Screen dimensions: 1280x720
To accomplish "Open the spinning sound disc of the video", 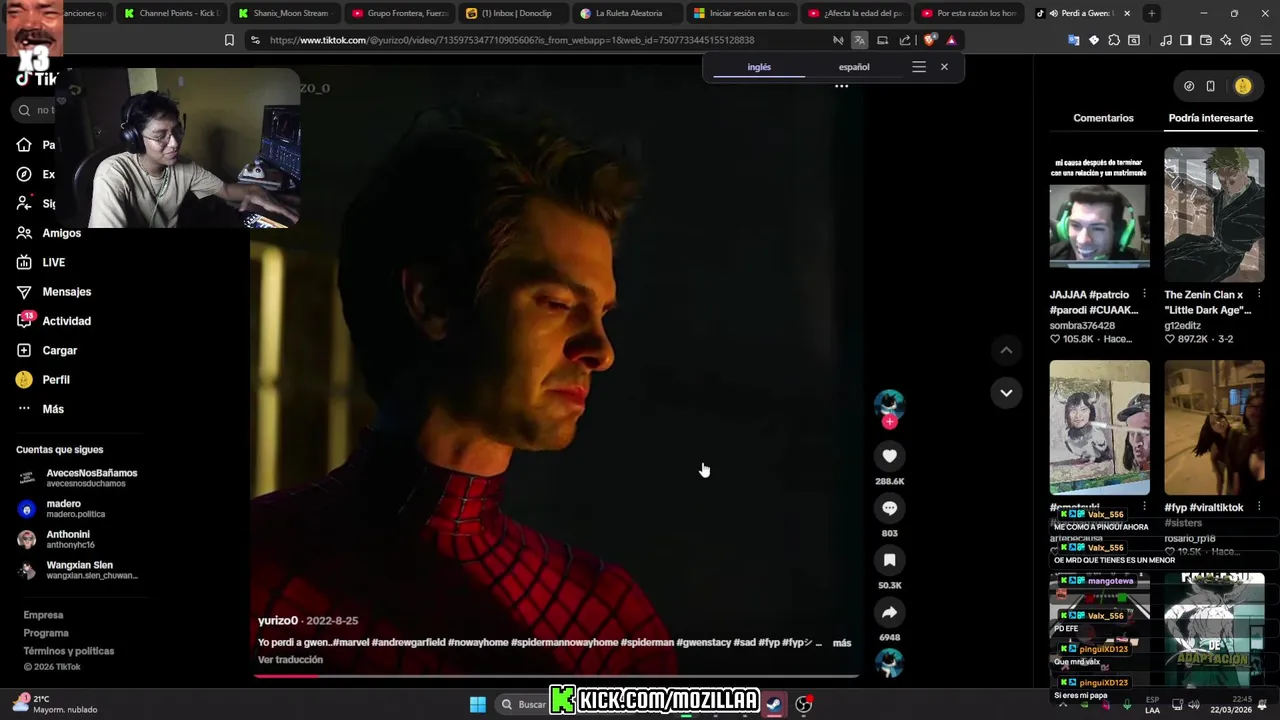I will 889,663.
